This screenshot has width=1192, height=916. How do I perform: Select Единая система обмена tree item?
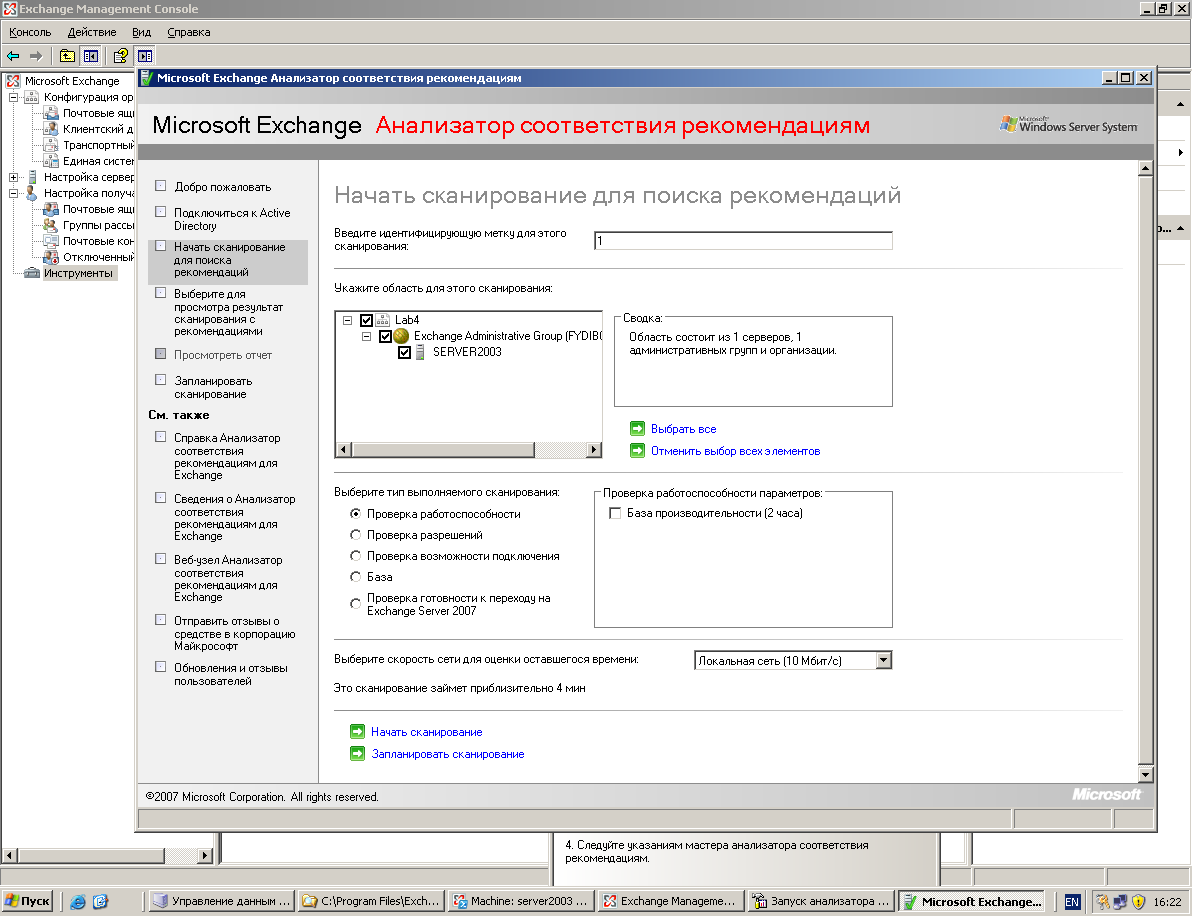pos(98,161)
